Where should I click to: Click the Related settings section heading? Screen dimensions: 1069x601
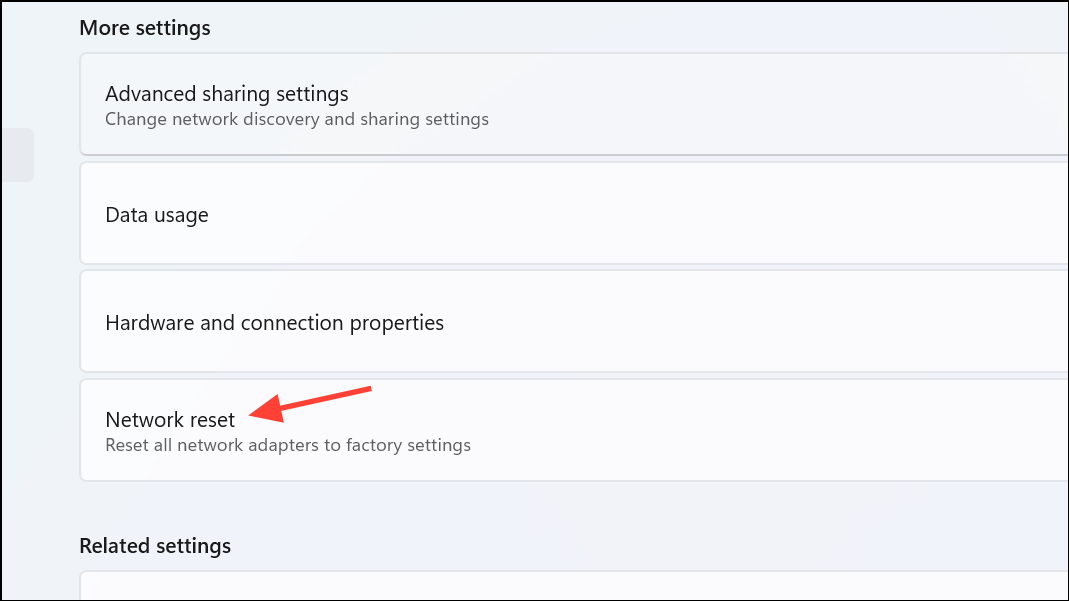click(x=155, y=546)
